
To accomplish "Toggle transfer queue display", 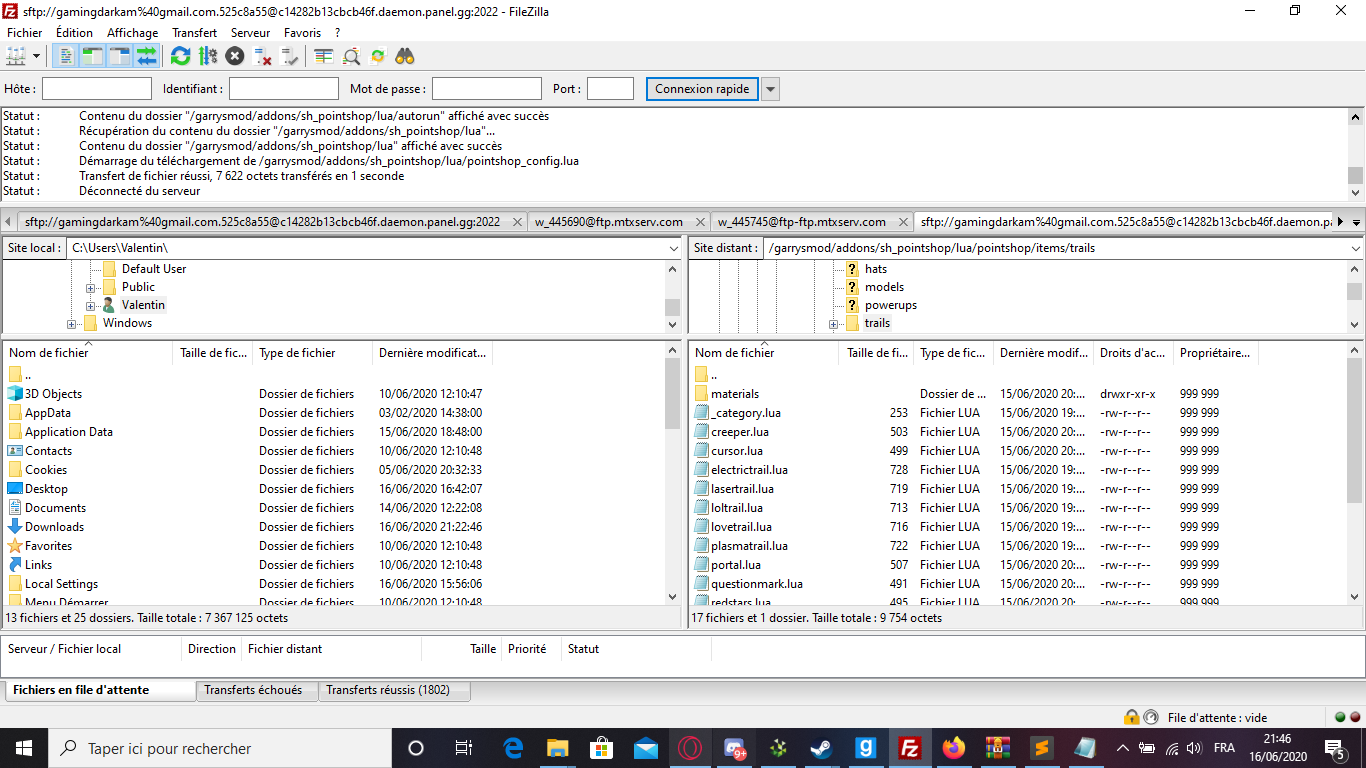I will pyautogui.click(x=147, y=56).
